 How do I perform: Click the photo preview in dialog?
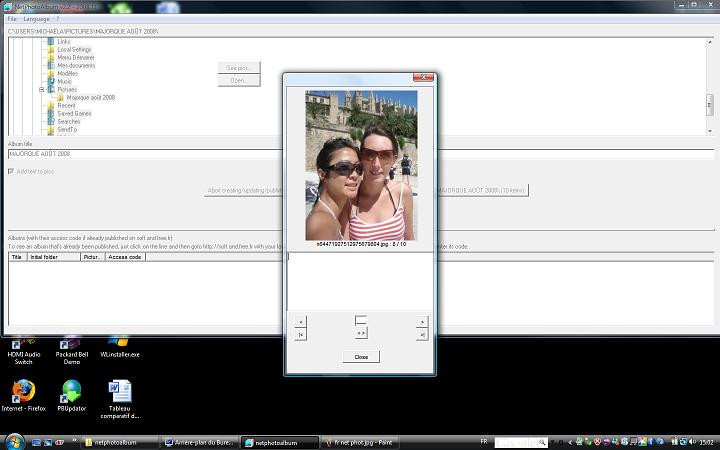coord(361,165)
